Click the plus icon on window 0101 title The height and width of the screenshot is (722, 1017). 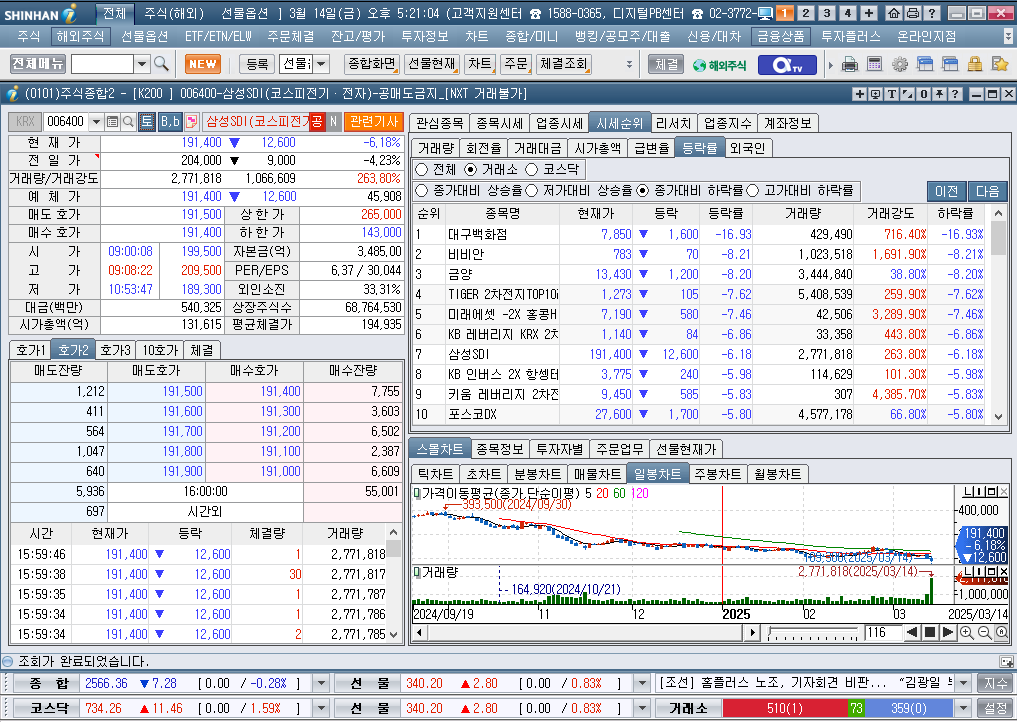[859, 94]
